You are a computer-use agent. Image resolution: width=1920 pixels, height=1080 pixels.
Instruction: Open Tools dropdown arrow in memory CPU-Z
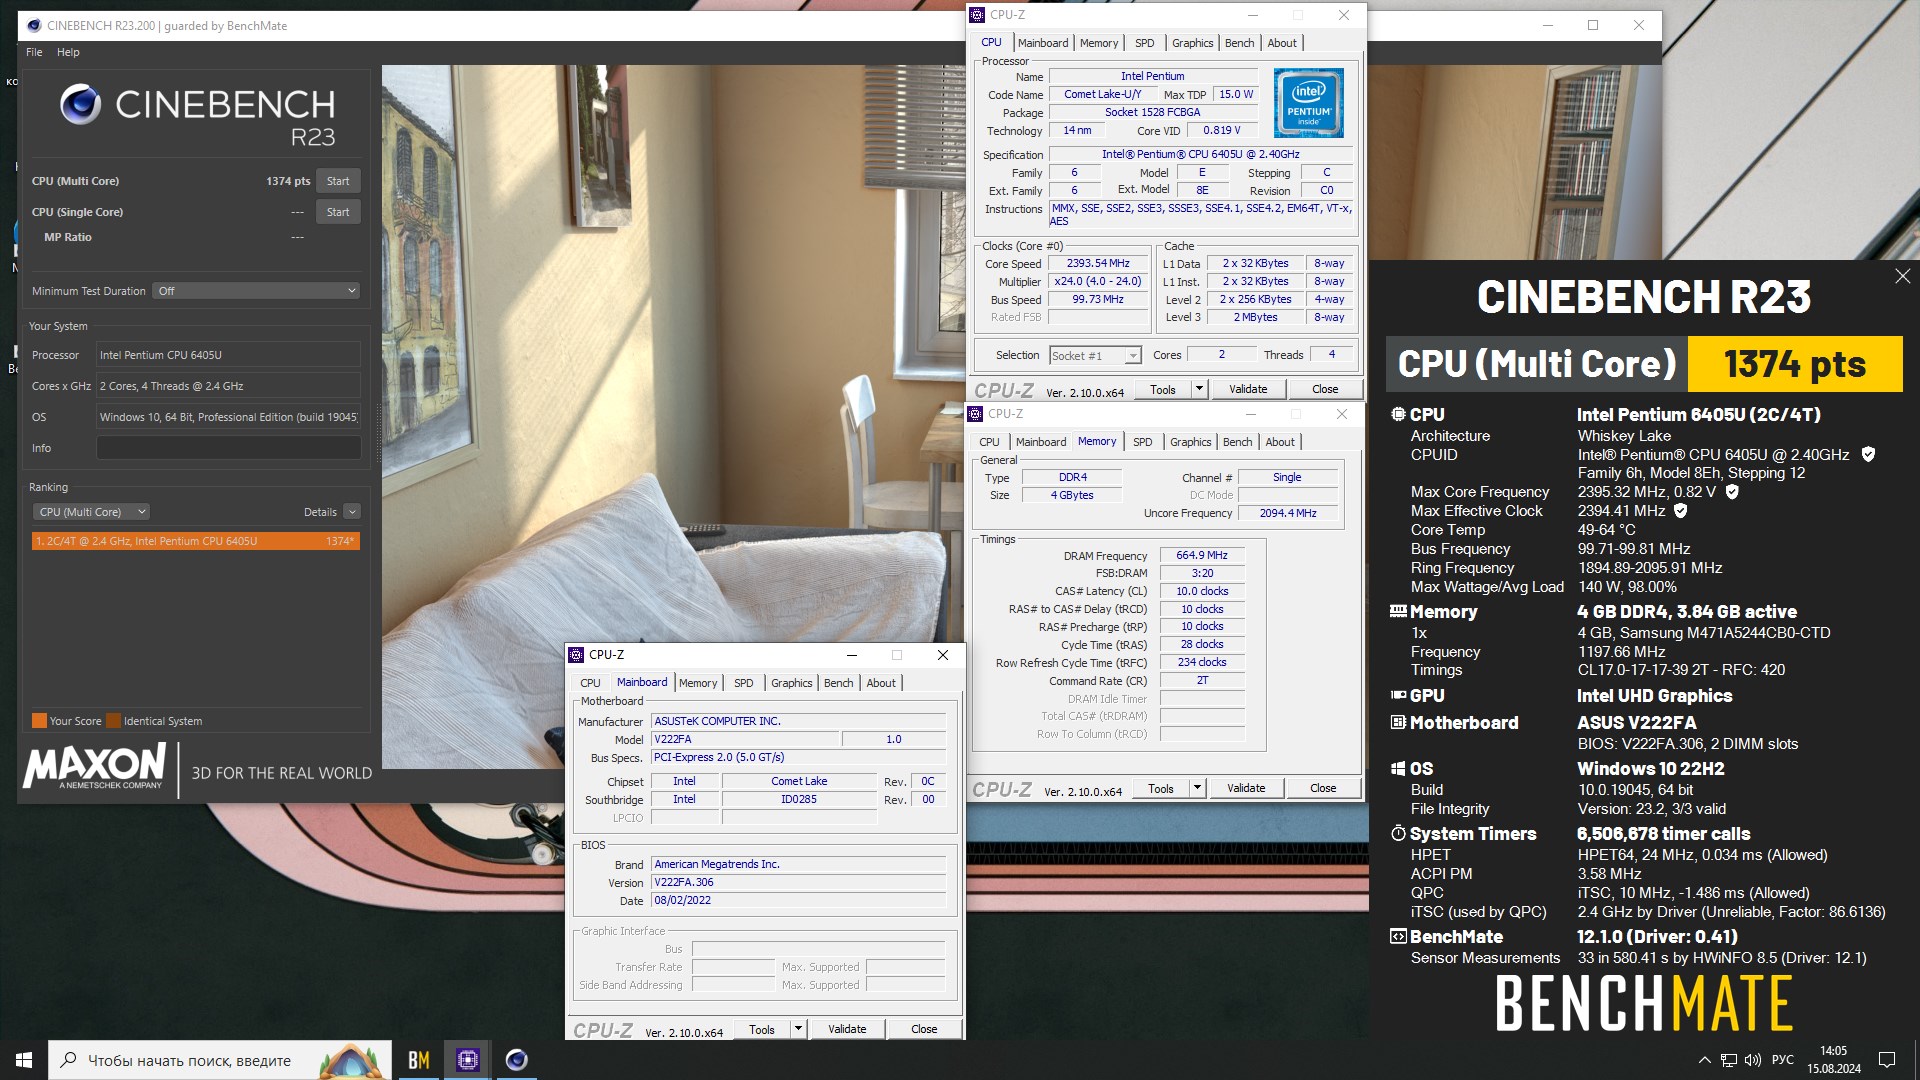tap(1197, 788)
